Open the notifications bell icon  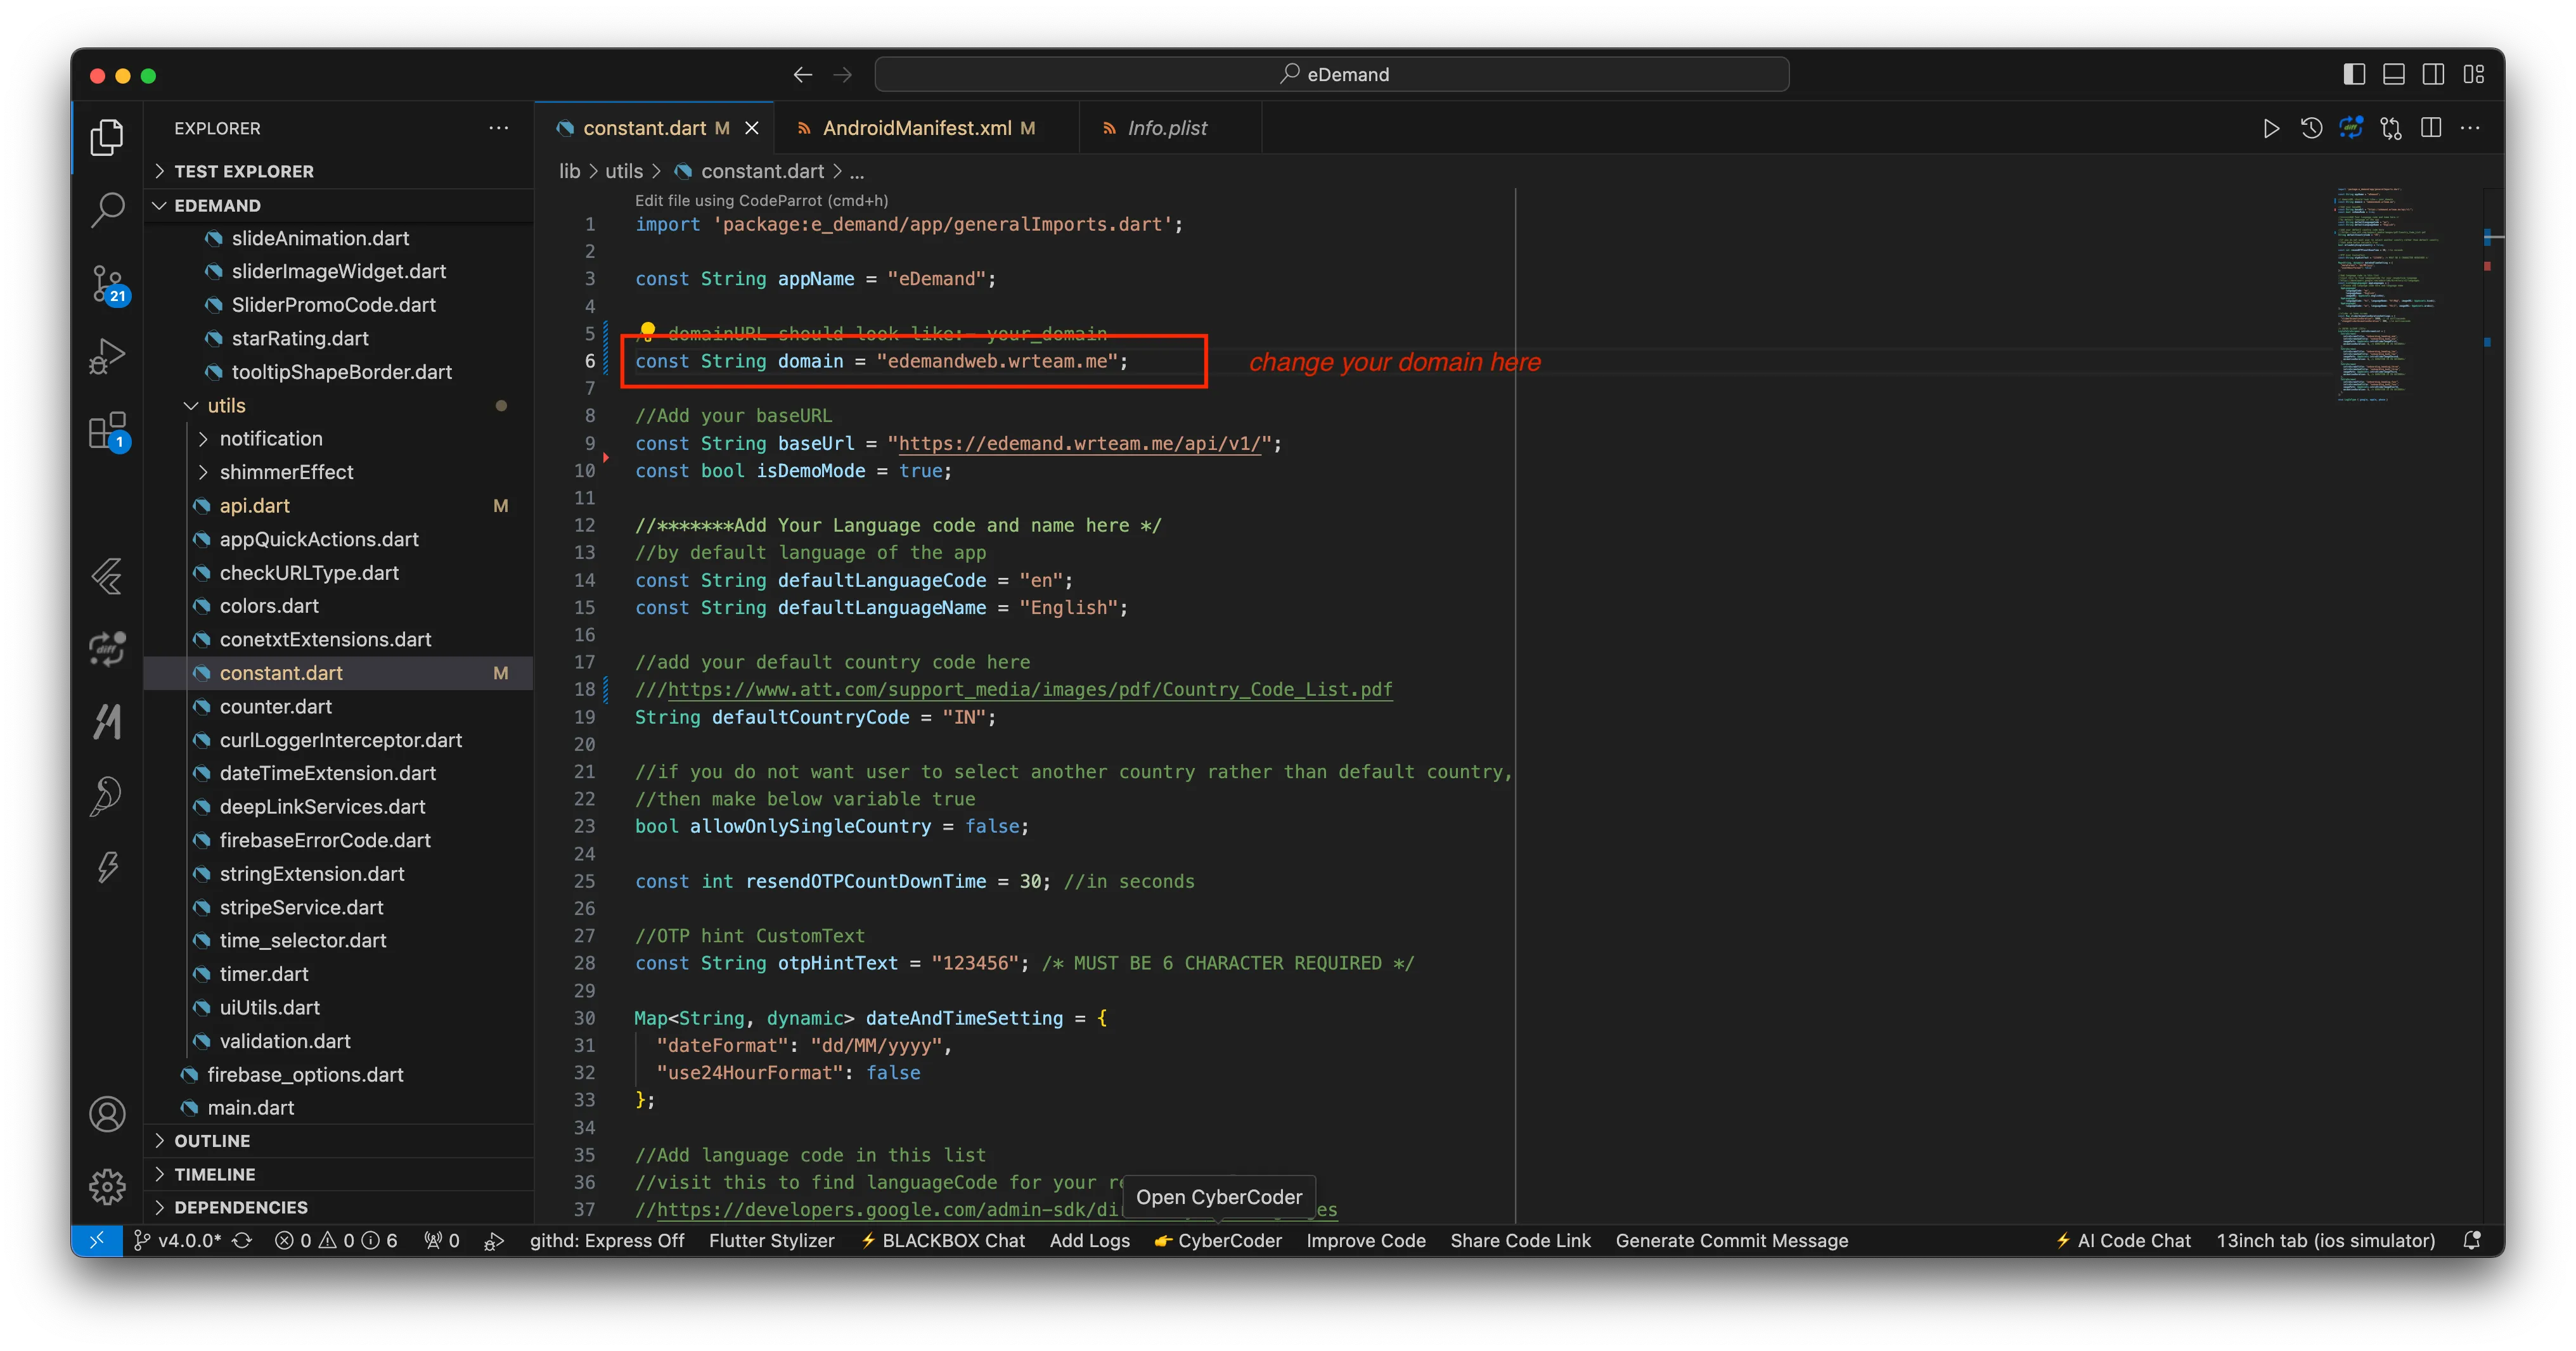pyautogui.click(x=2473, y=1240)
